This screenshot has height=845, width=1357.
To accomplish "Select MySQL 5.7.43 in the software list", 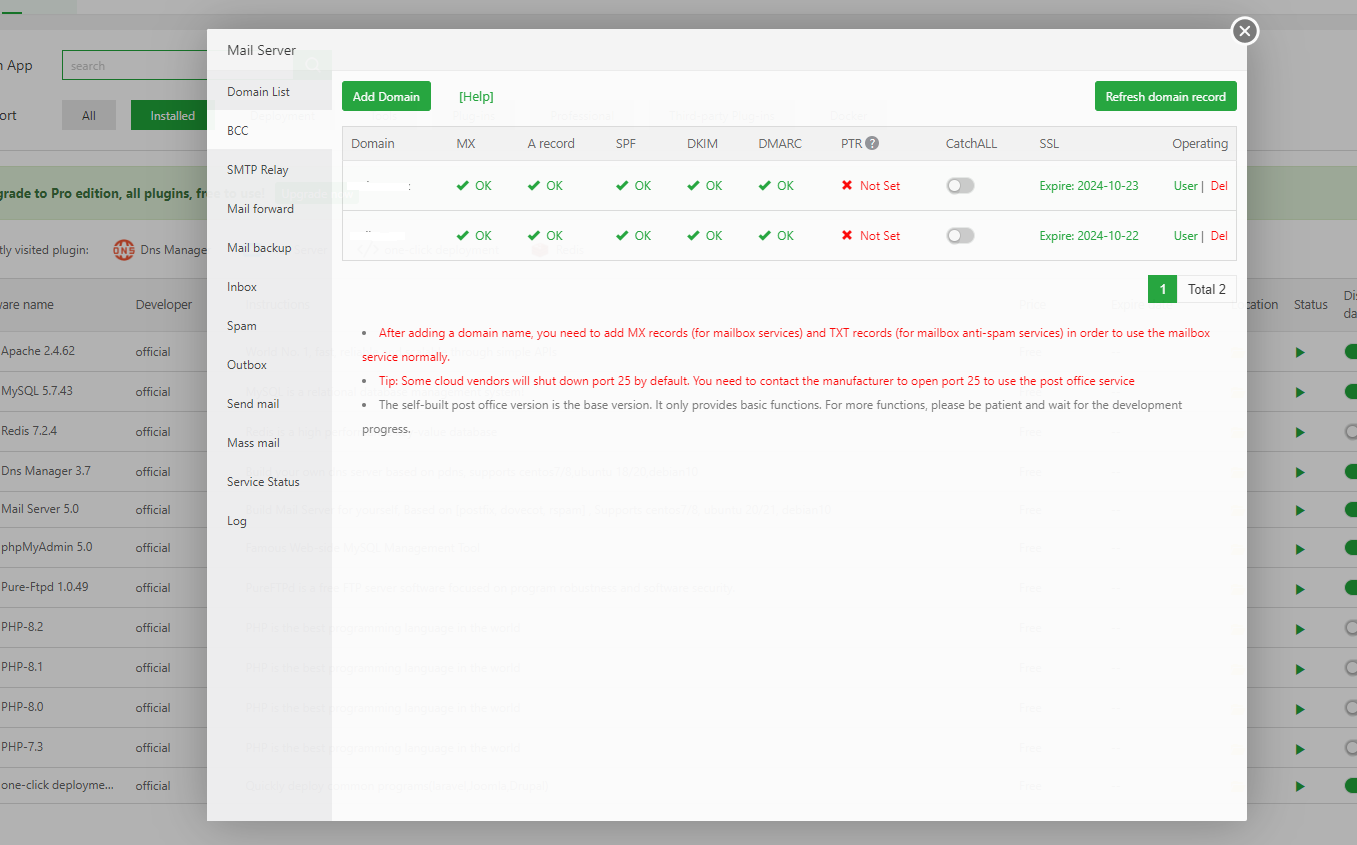I will (x=37, y=391).
